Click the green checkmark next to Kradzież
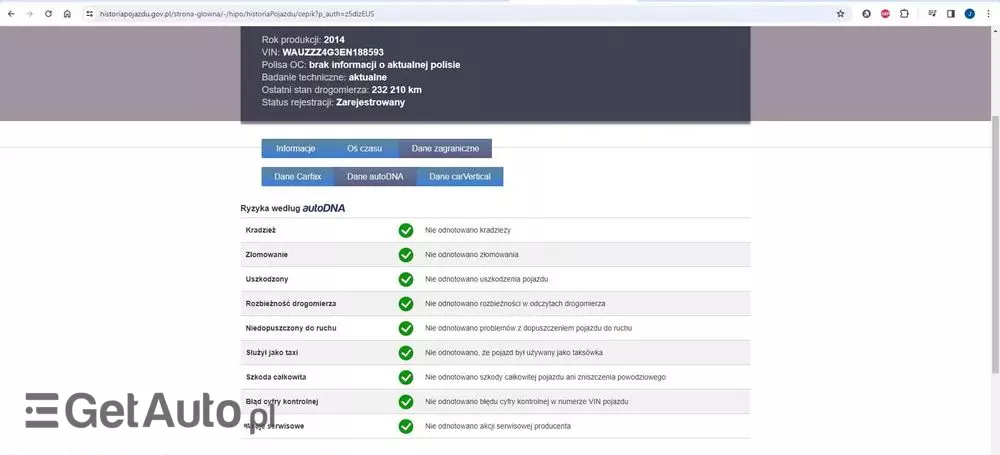Viewport: 1000px width, 455px height. pos(406,230)
